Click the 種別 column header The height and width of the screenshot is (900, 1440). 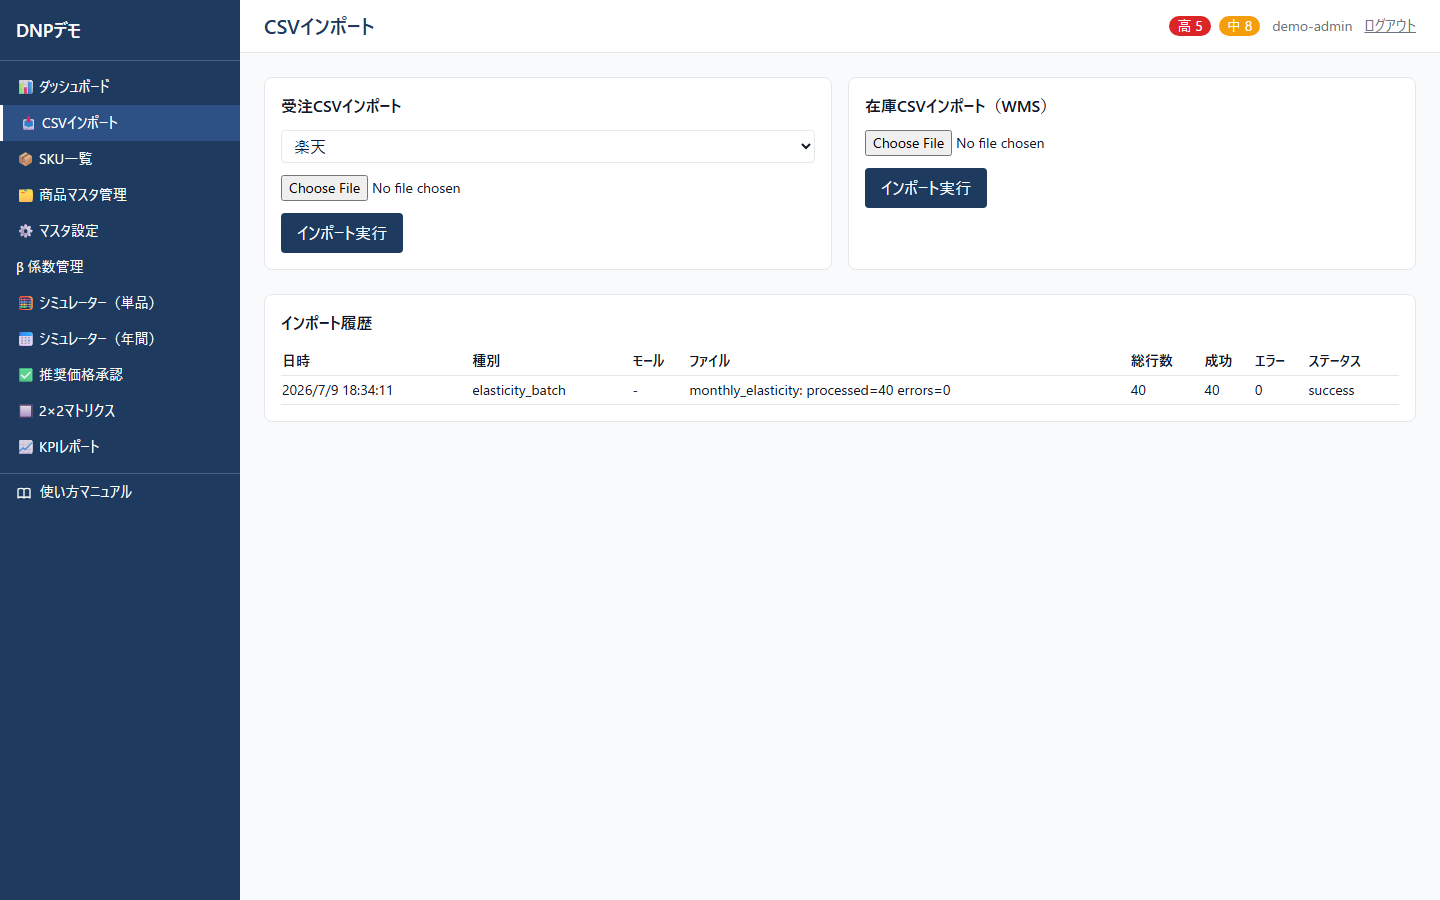pyautogui.click(x=486, y=361)
